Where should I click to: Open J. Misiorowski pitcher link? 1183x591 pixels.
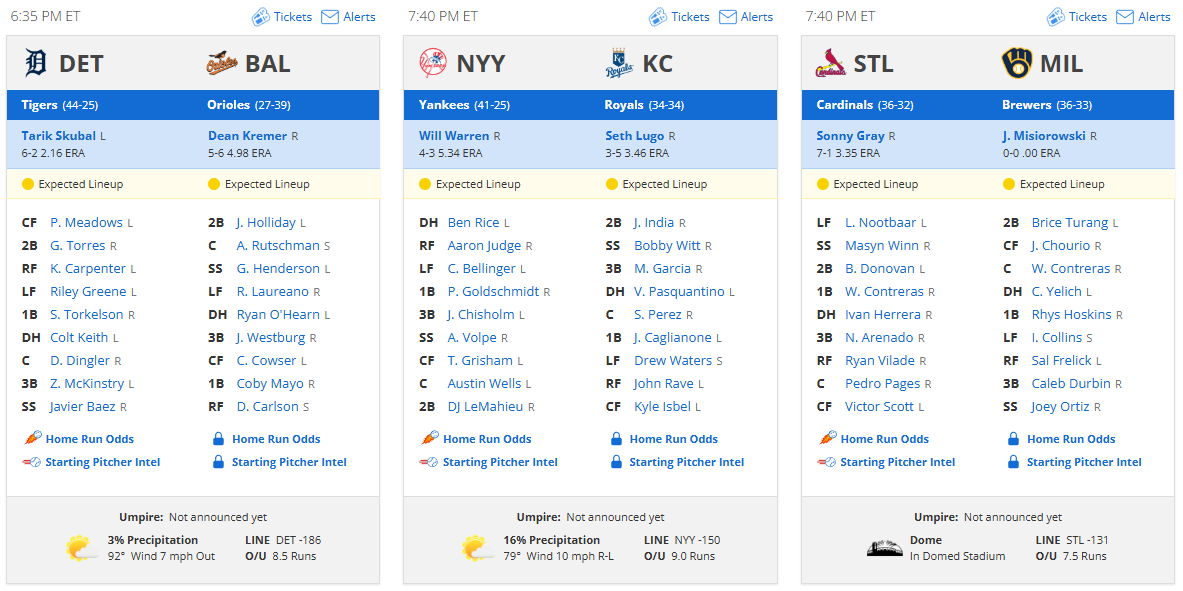click(1044, 136)
